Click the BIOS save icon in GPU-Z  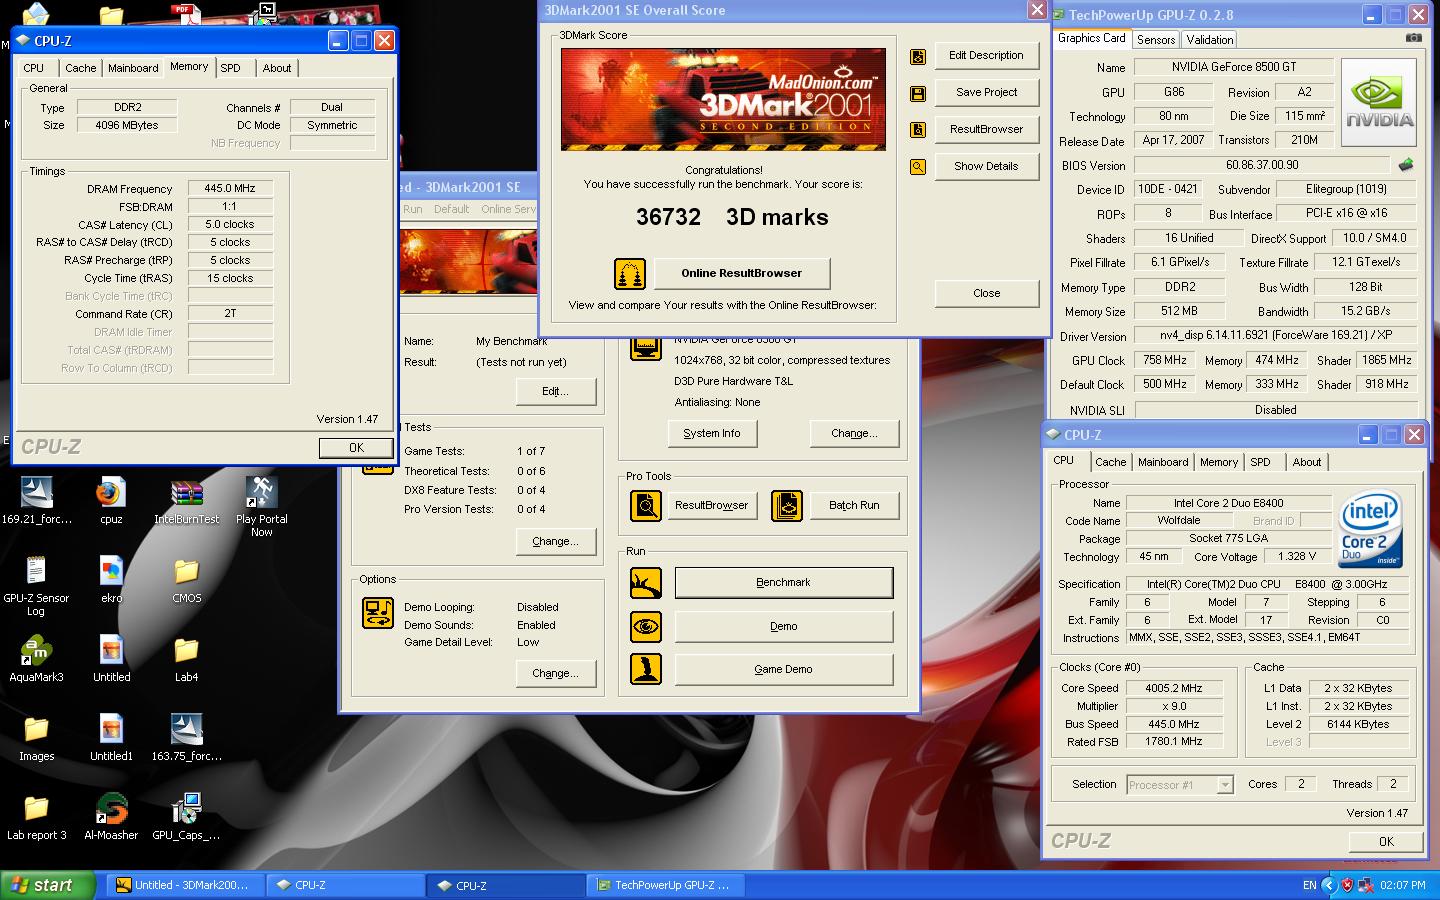pyautogui.click(x=1405, y=165)
